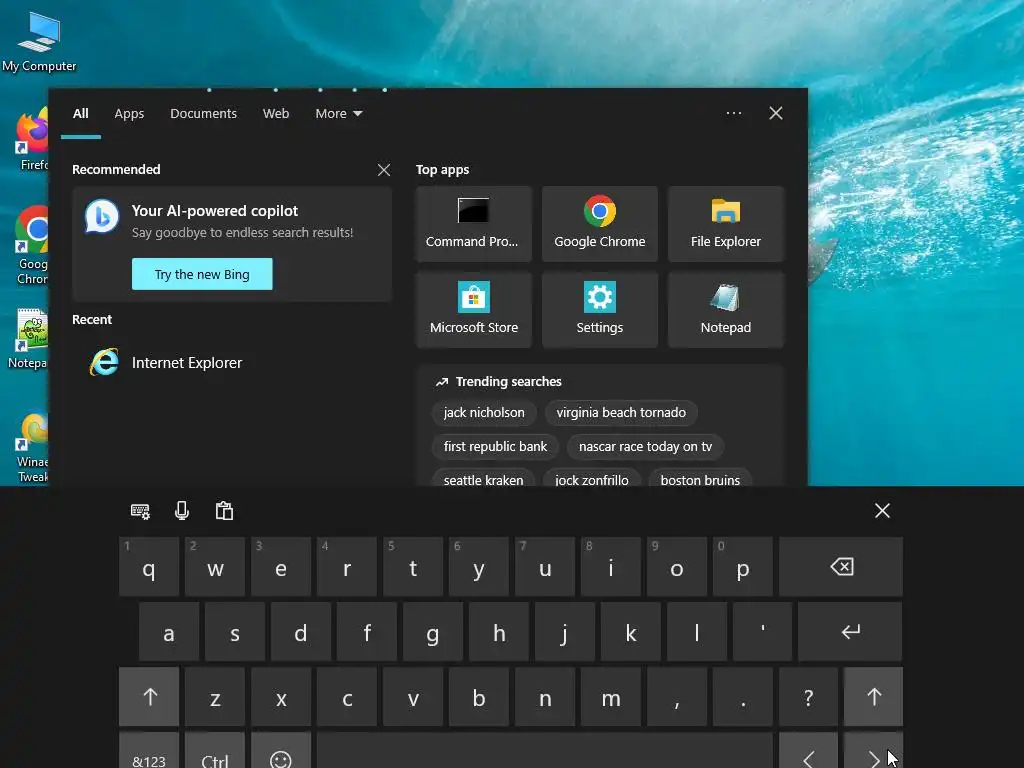Dismiss the Recommended section
This screenshot has height=768, width=1024.
tap(384, 170)
